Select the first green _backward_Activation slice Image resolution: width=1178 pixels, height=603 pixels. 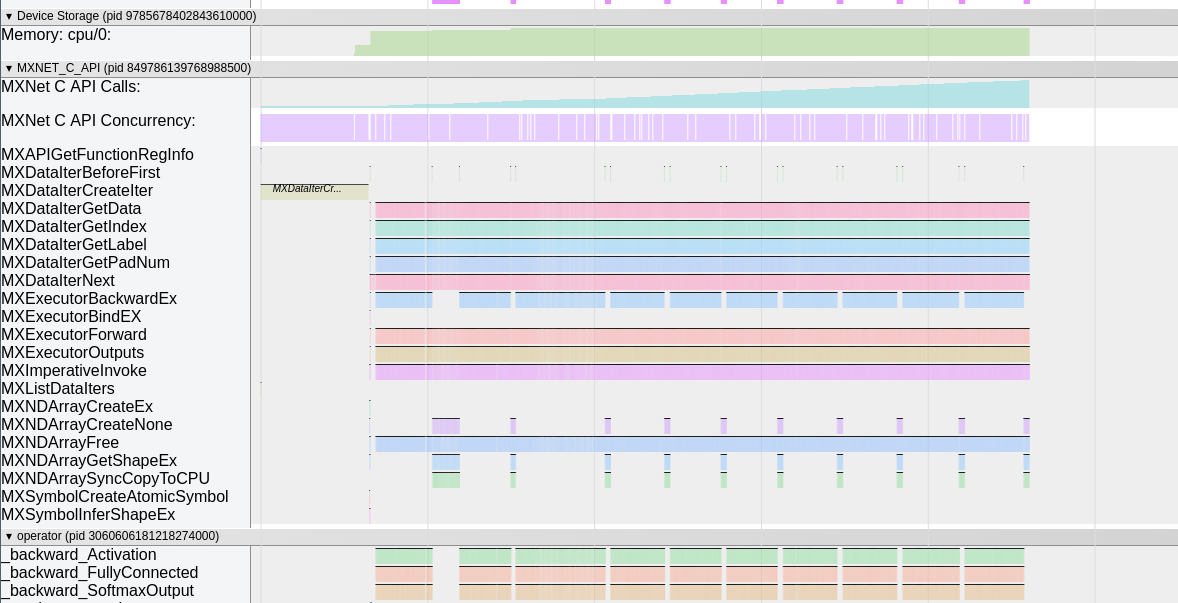[404, 556]
